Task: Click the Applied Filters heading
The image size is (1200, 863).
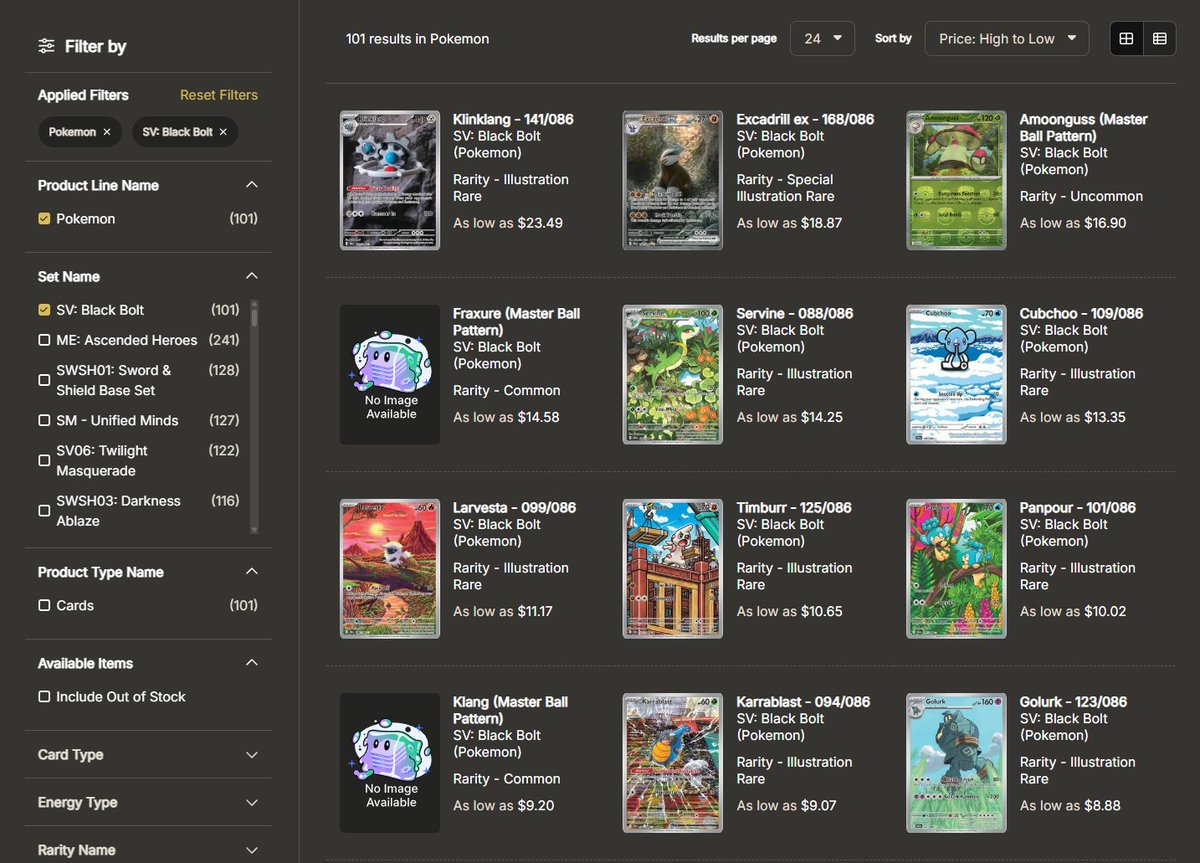Action: pos(83,95)
